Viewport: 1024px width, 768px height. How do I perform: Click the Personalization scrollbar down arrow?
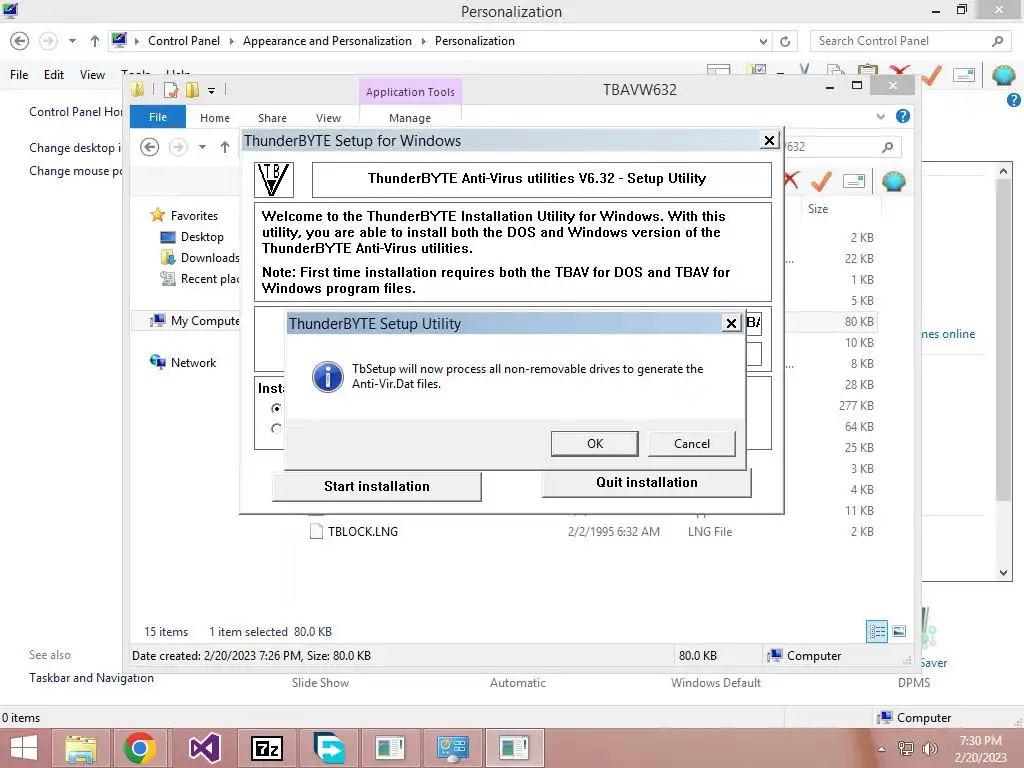click(1003, 573)
